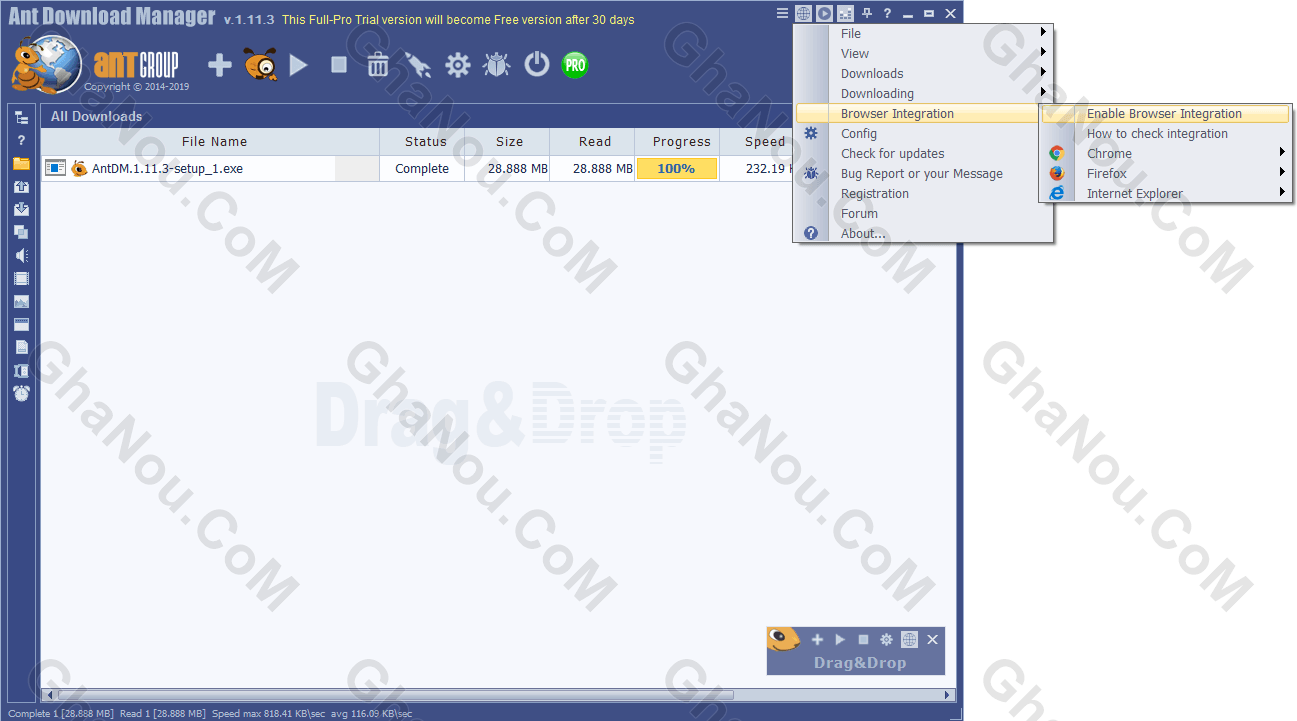Select the video filmstrip category in sidebar

click(x=21, y=278)
